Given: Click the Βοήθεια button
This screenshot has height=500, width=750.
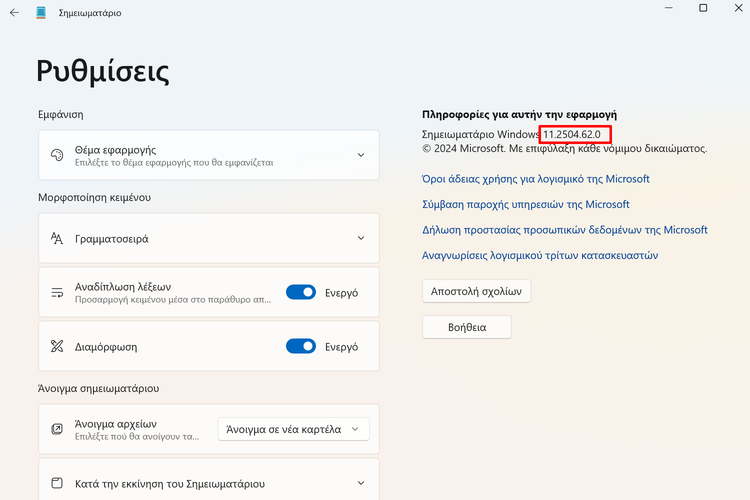Looking at the screenshot, I should [x=467, y=327].
